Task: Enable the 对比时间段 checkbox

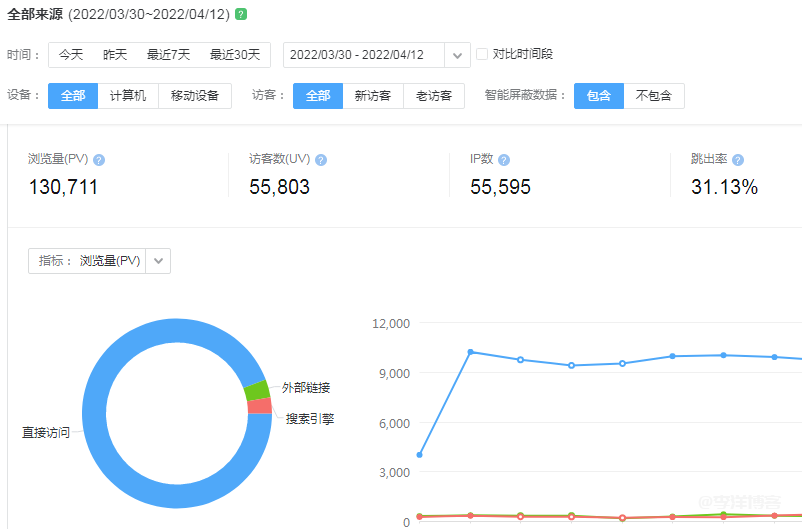Action: pos(482,54)
